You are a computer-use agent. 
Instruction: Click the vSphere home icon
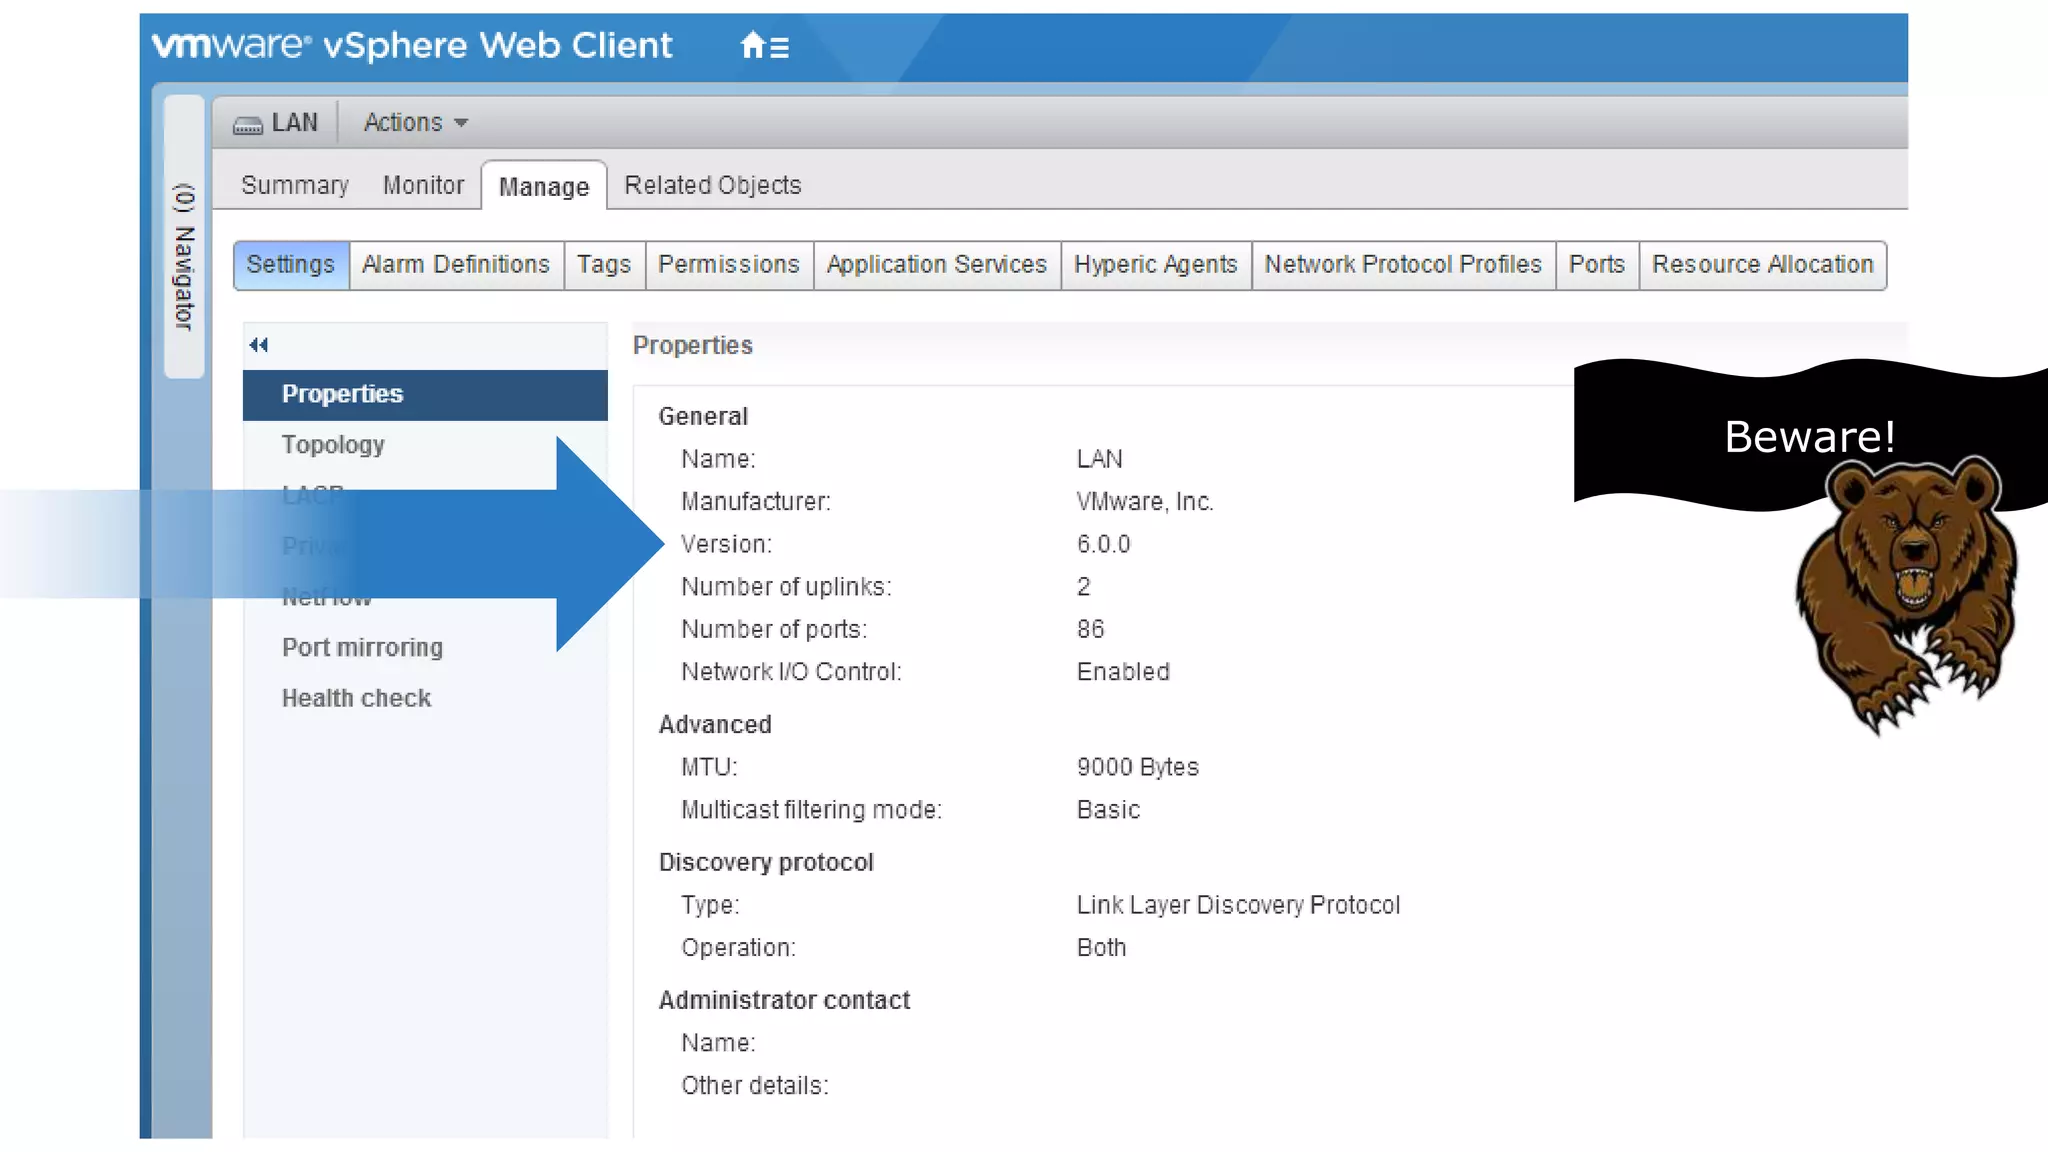[x=752, y=45]
